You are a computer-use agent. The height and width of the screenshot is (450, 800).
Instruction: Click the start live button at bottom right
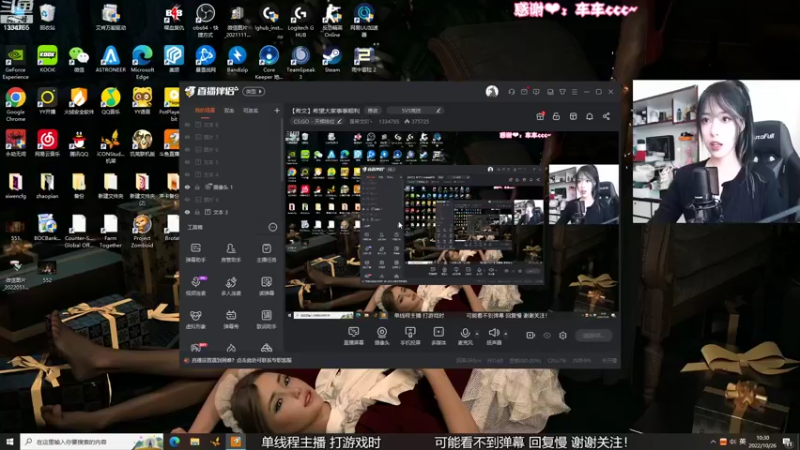[x=593, y=336]
